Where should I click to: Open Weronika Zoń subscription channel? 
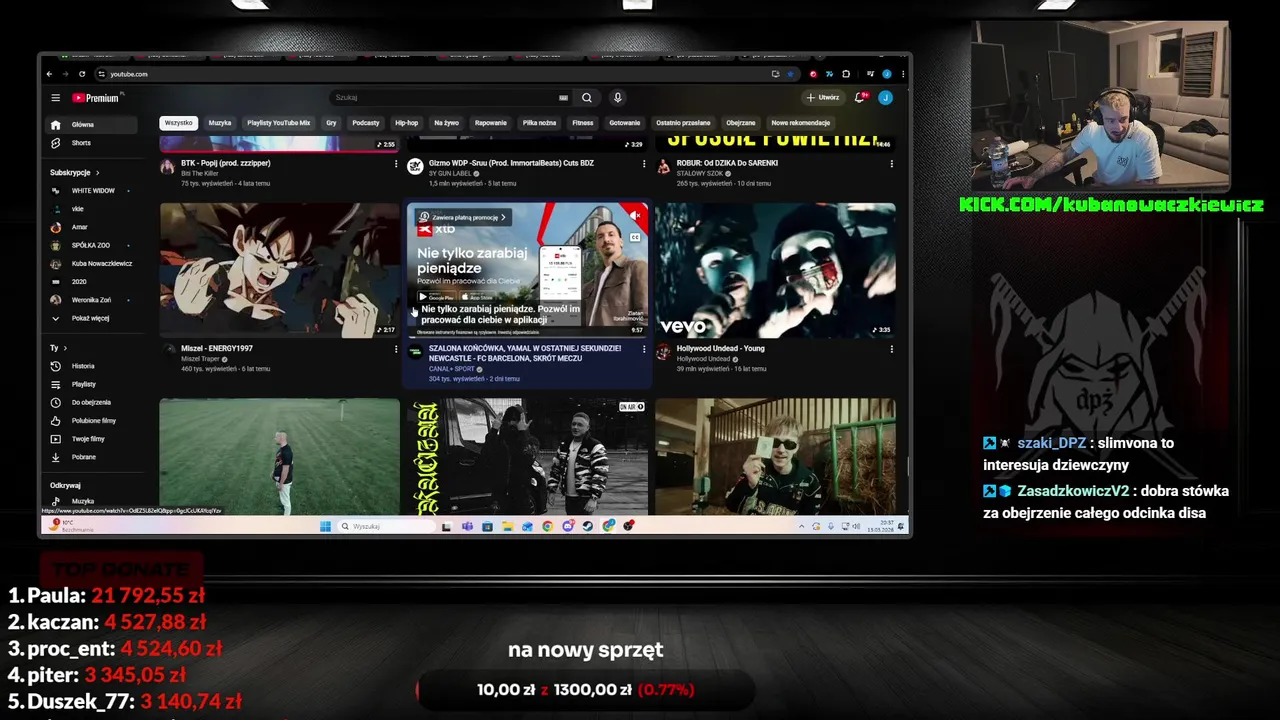point(91,300)
